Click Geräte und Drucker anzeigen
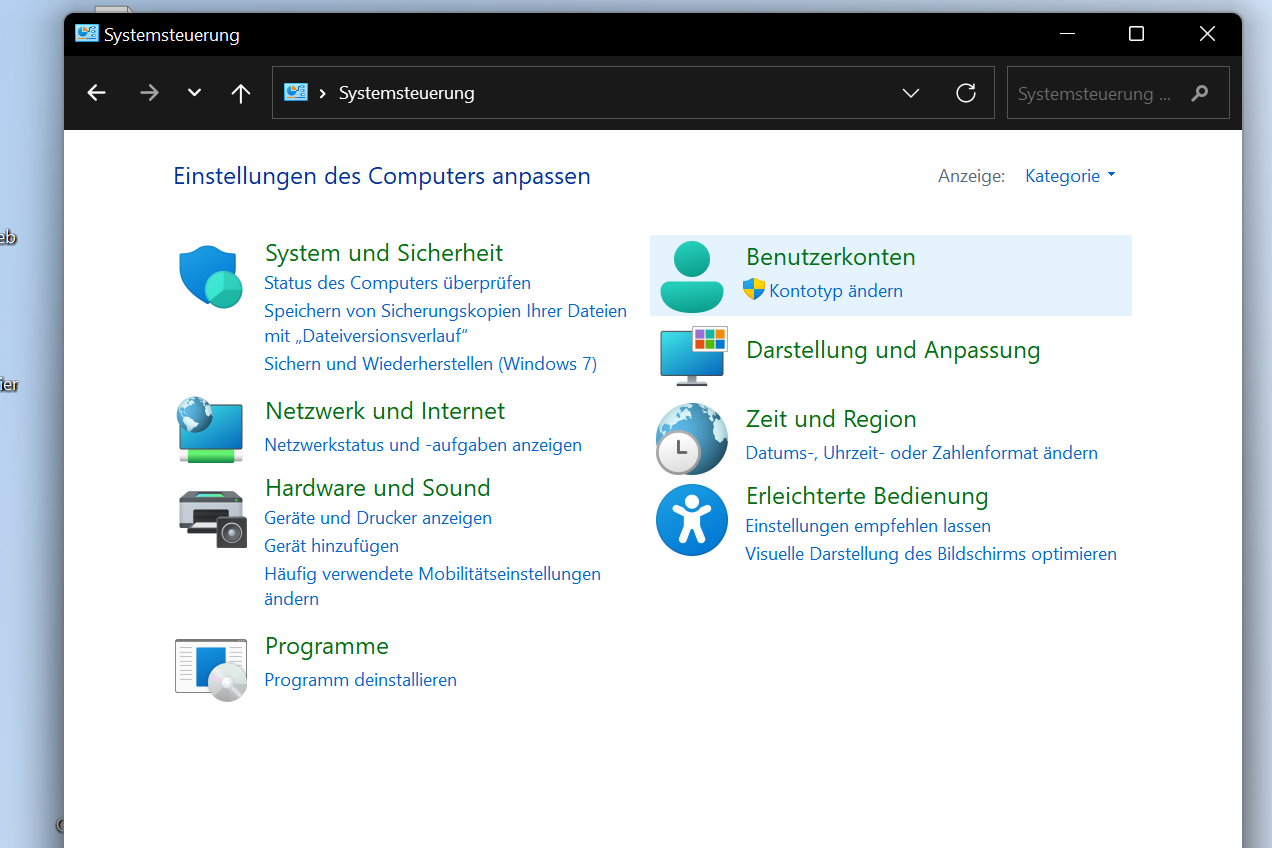Image resolution: width=1272 pixels, height=848 pixels. click(378, 518)
